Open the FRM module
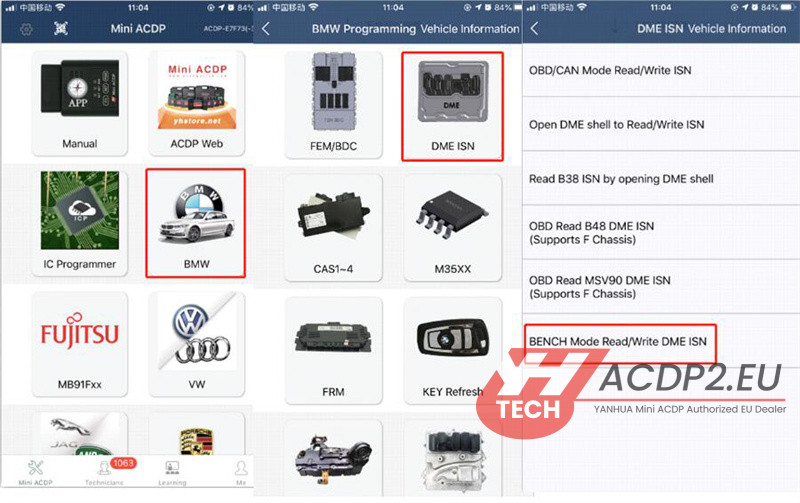 tap(333, 343)
